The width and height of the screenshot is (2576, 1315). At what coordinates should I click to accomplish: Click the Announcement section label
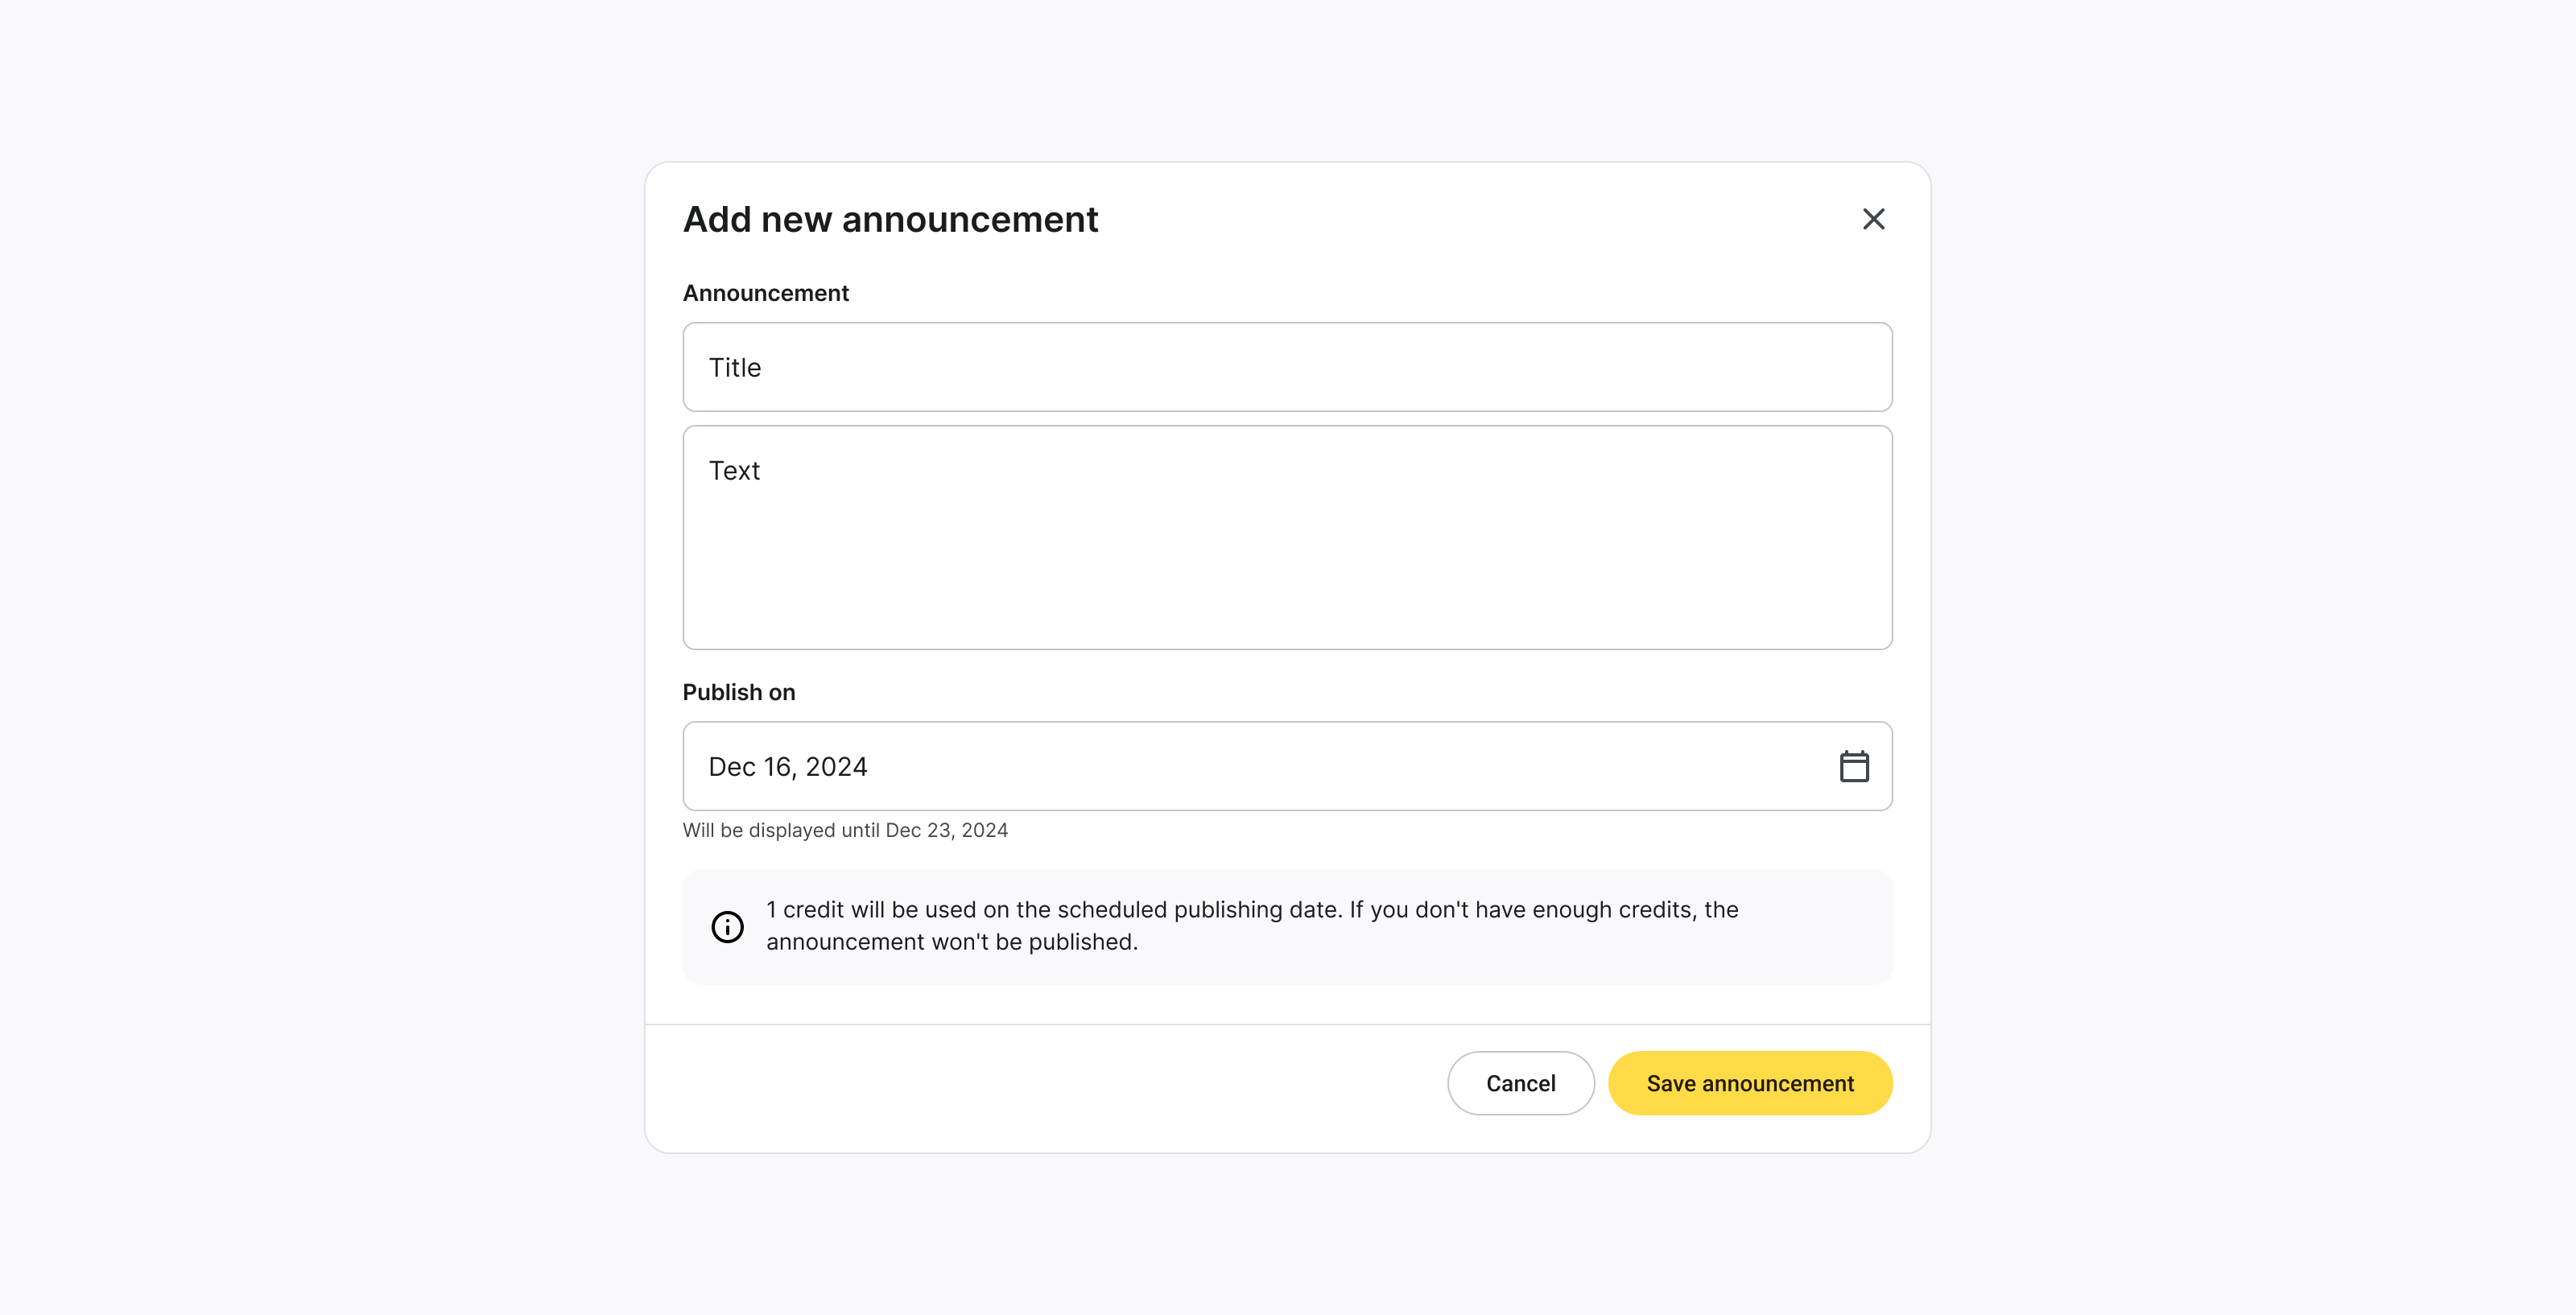pos(765,292)
